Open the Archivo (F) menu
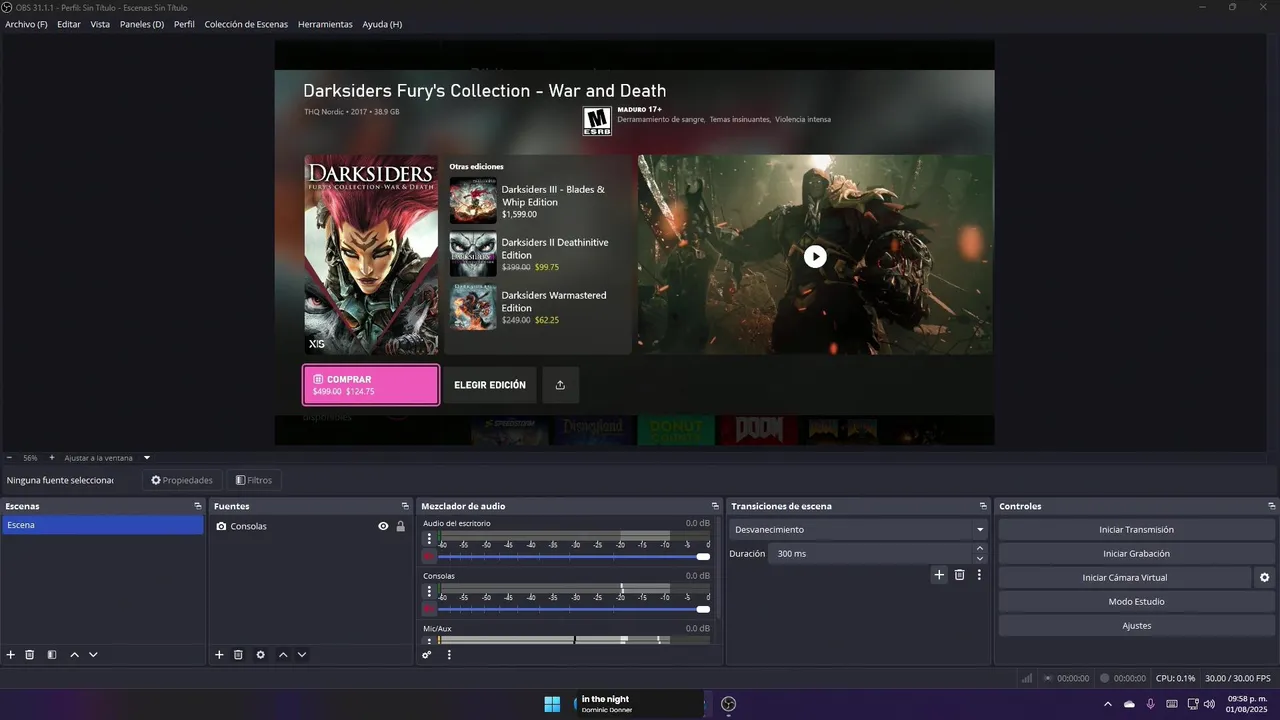This screenshot has height=720, width=1280. pos(26,24)
